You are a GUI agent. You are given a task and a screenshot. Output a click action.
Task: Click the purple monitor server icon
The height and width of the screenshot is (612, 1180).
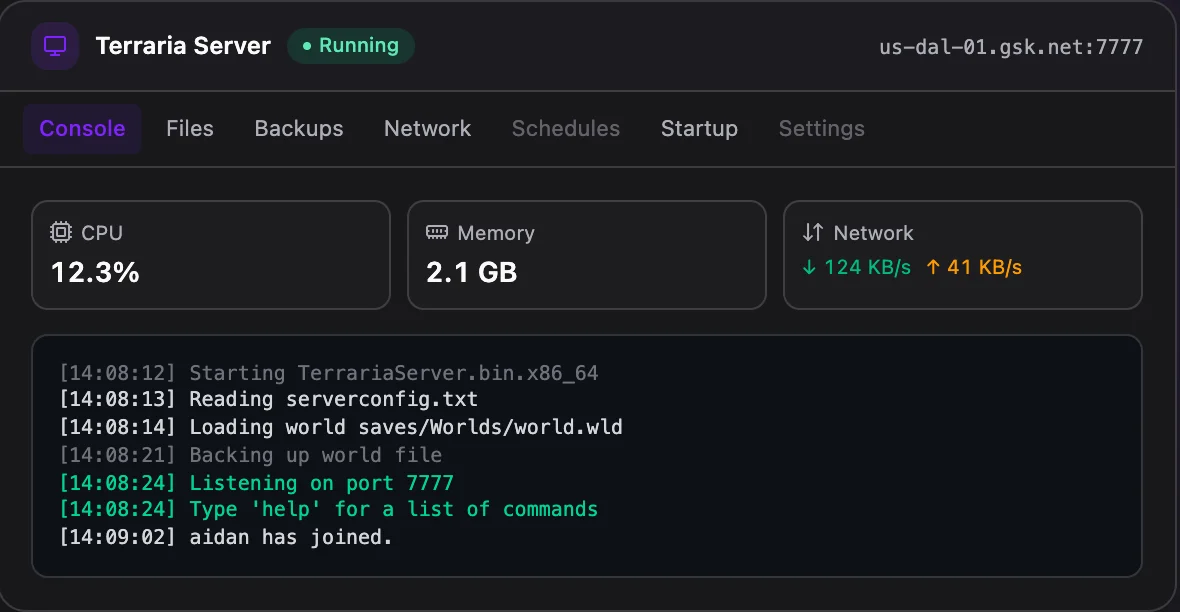click(x=55, y=46)
